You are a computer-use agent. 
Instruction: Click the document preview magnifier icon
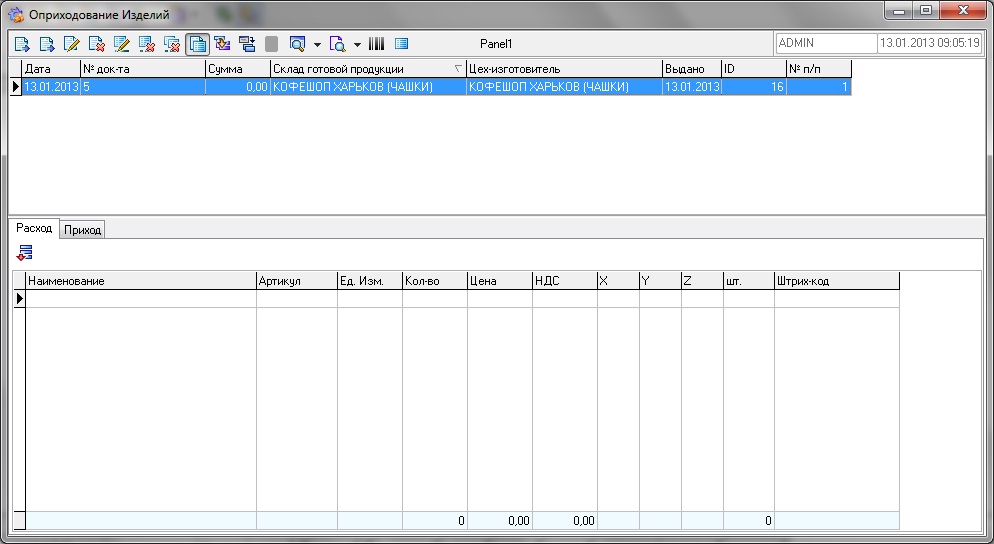[x=337, y=44]
